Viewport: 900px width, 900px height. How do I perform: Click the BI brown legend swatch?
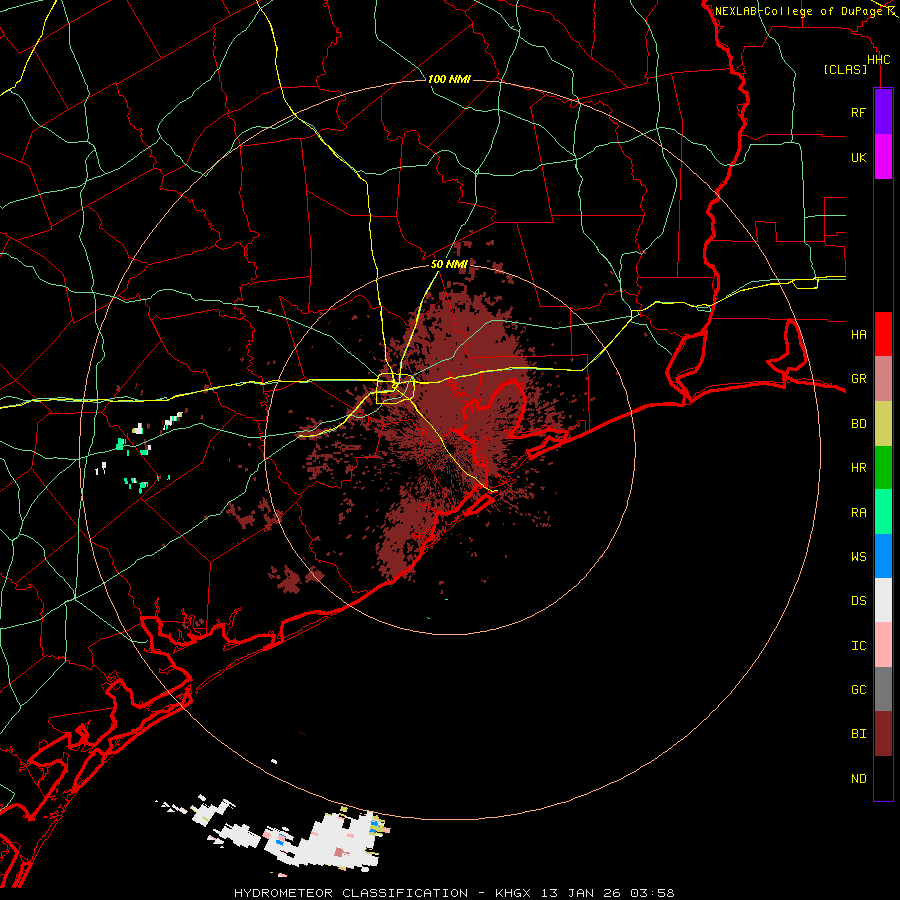pos(883,734)
